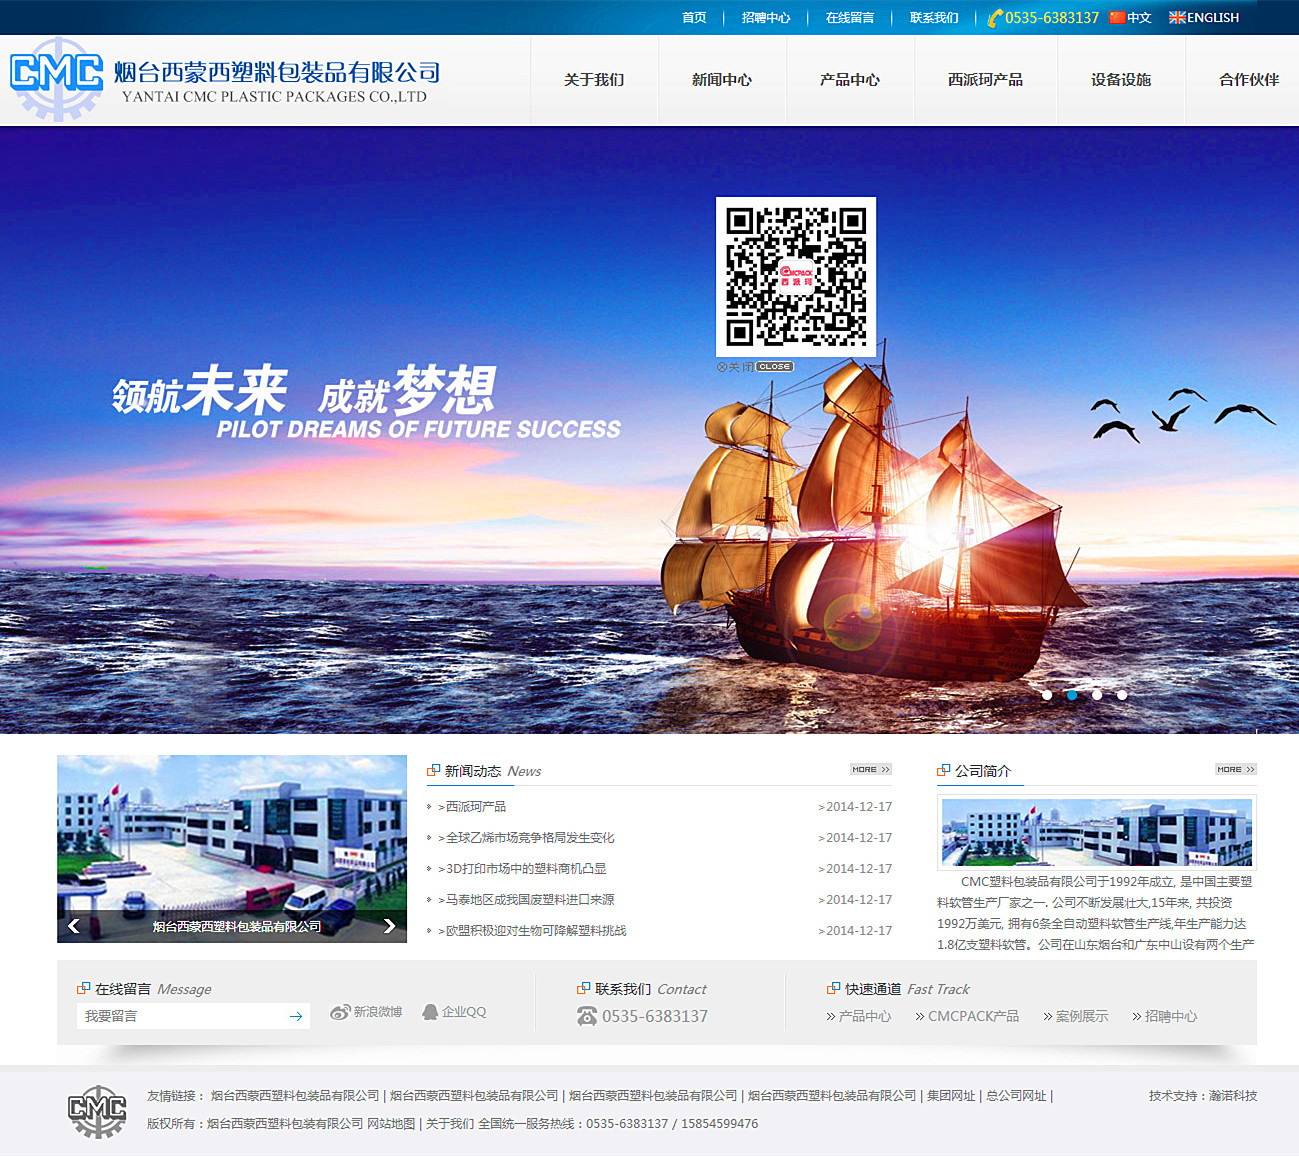The width and height of the screenshot is (1299, 1156).
Task: Click the company building thumbnail in 公司简介
Action: 1096,832
